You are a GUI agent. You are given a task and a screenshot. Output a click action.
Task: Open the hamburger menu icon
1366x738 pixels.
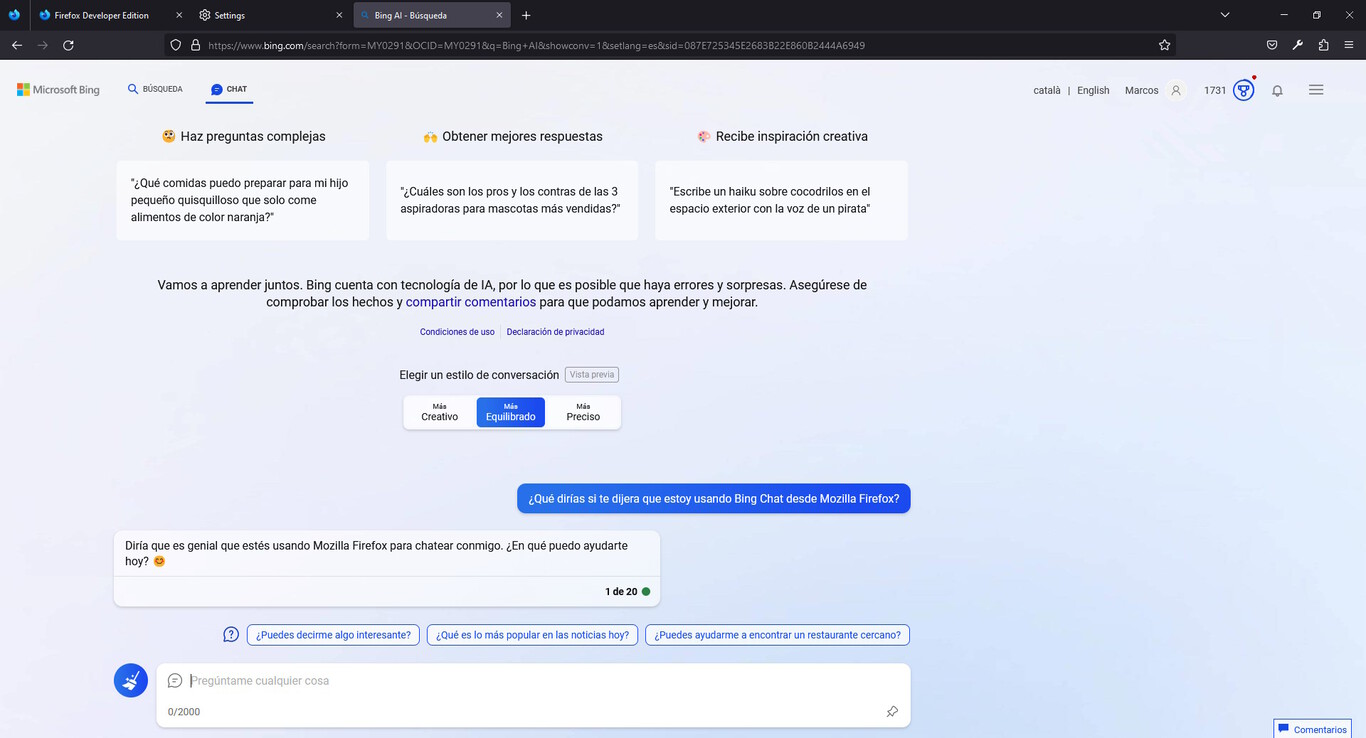click(x=1316, y=89)
